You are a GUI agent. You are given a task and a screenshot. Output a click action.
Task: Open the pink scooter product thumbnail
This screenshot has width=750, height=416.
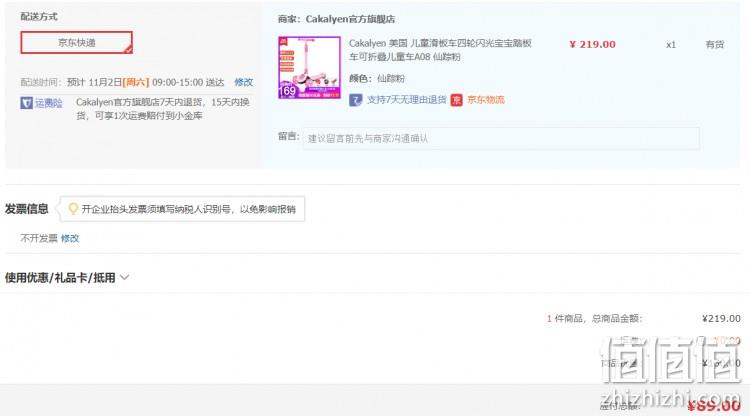click(309, 68)
